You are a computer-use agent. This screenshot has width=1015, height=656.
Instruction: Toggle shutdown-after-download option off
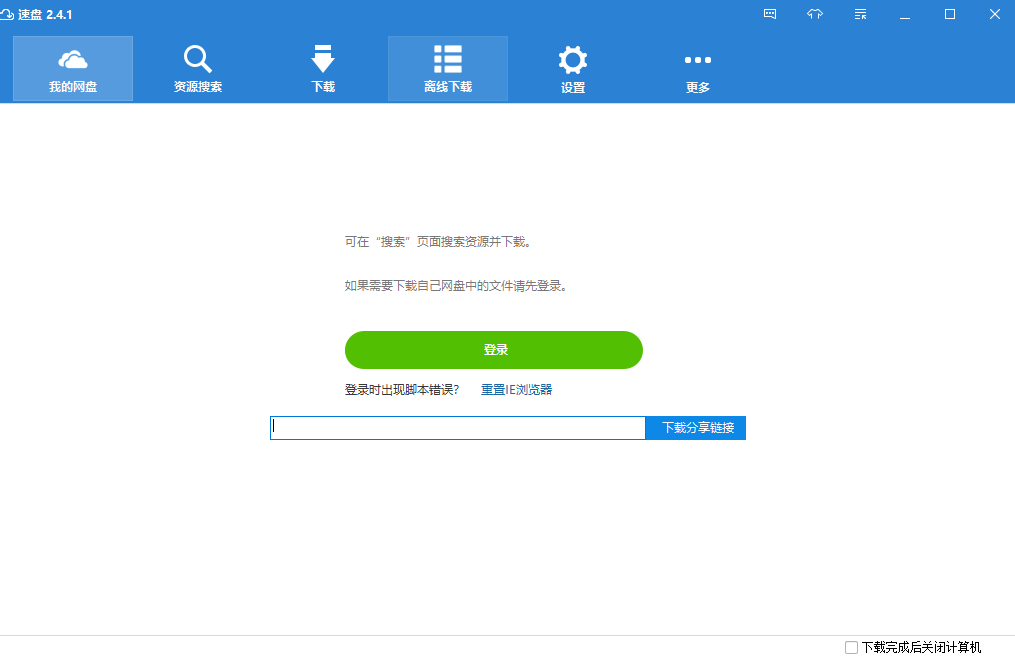pos(849,647)
